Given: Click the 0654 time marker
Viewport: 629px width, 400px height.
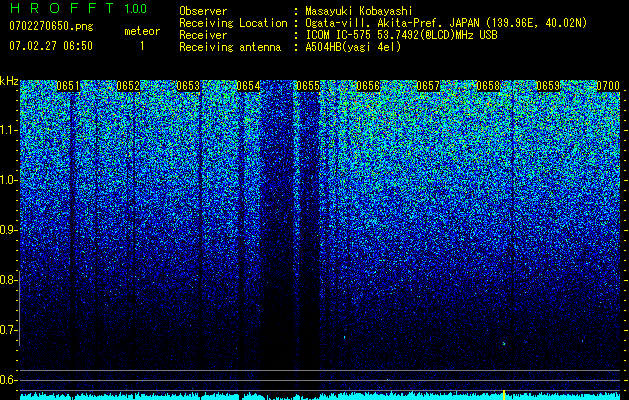Looking at the screenshot, I should coord(248,86).
